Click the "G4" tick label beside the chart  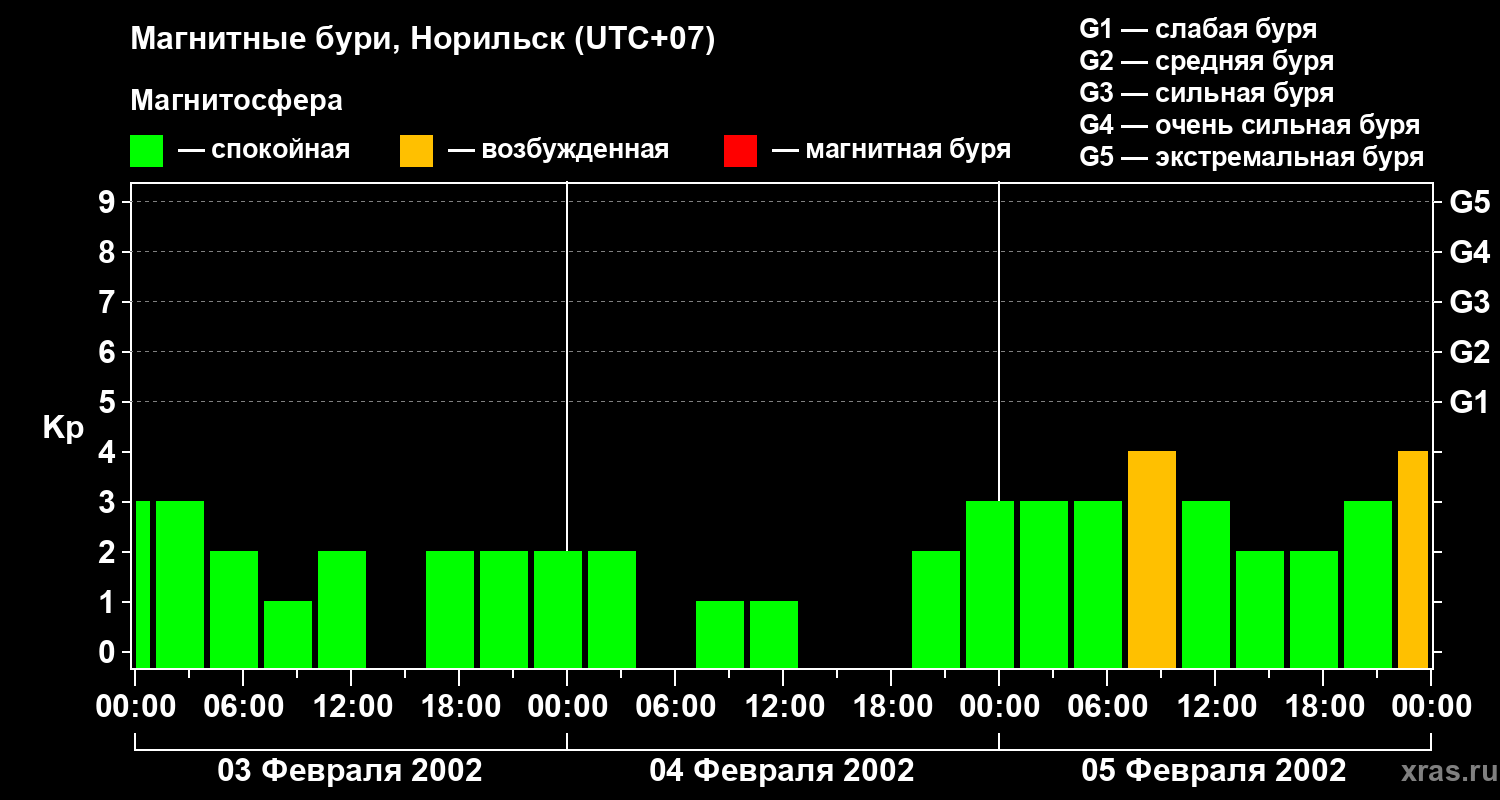(1469, 252)
